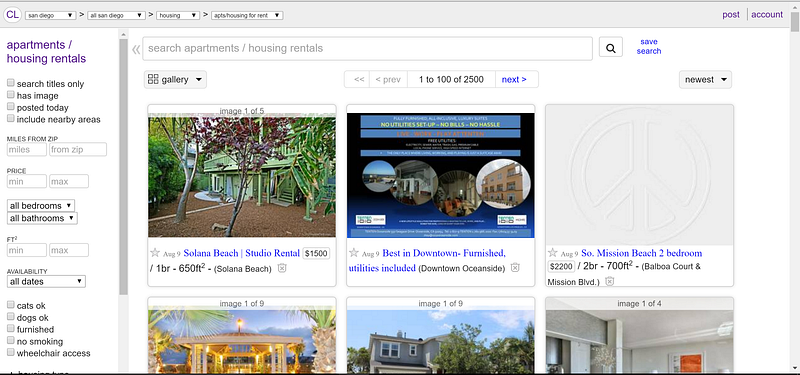The image size is (800, 375).
Task: Click the $2200 price tag
Action: 562,266
